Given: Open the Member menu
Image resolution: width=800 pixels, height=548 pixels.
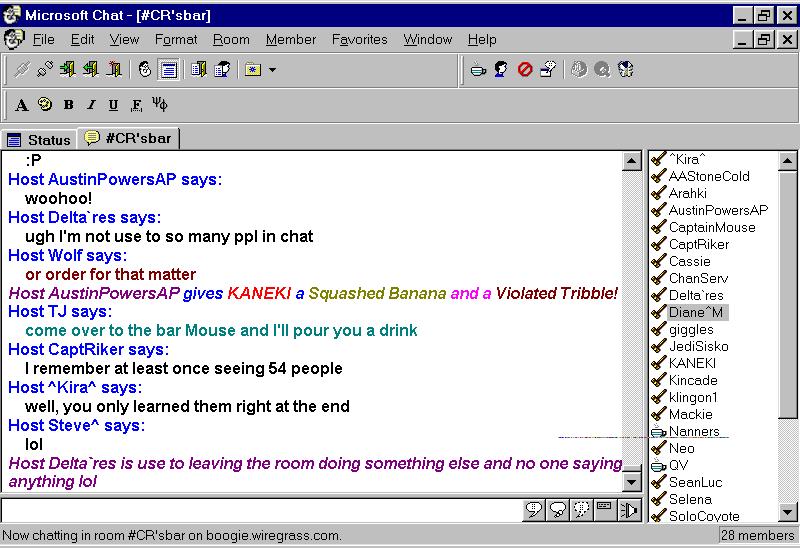Looking at the screenshot, I should coord(291,39).
